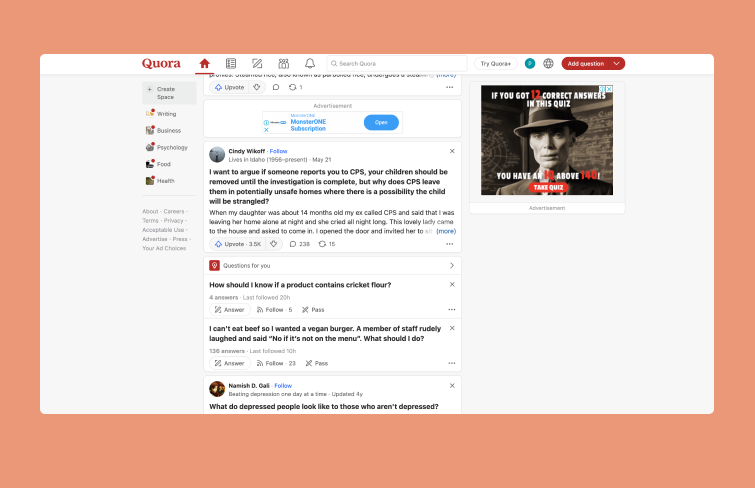This screenshot has height=488, width=755.
Task: Click the Add question button
Action: tap(586, 64)
